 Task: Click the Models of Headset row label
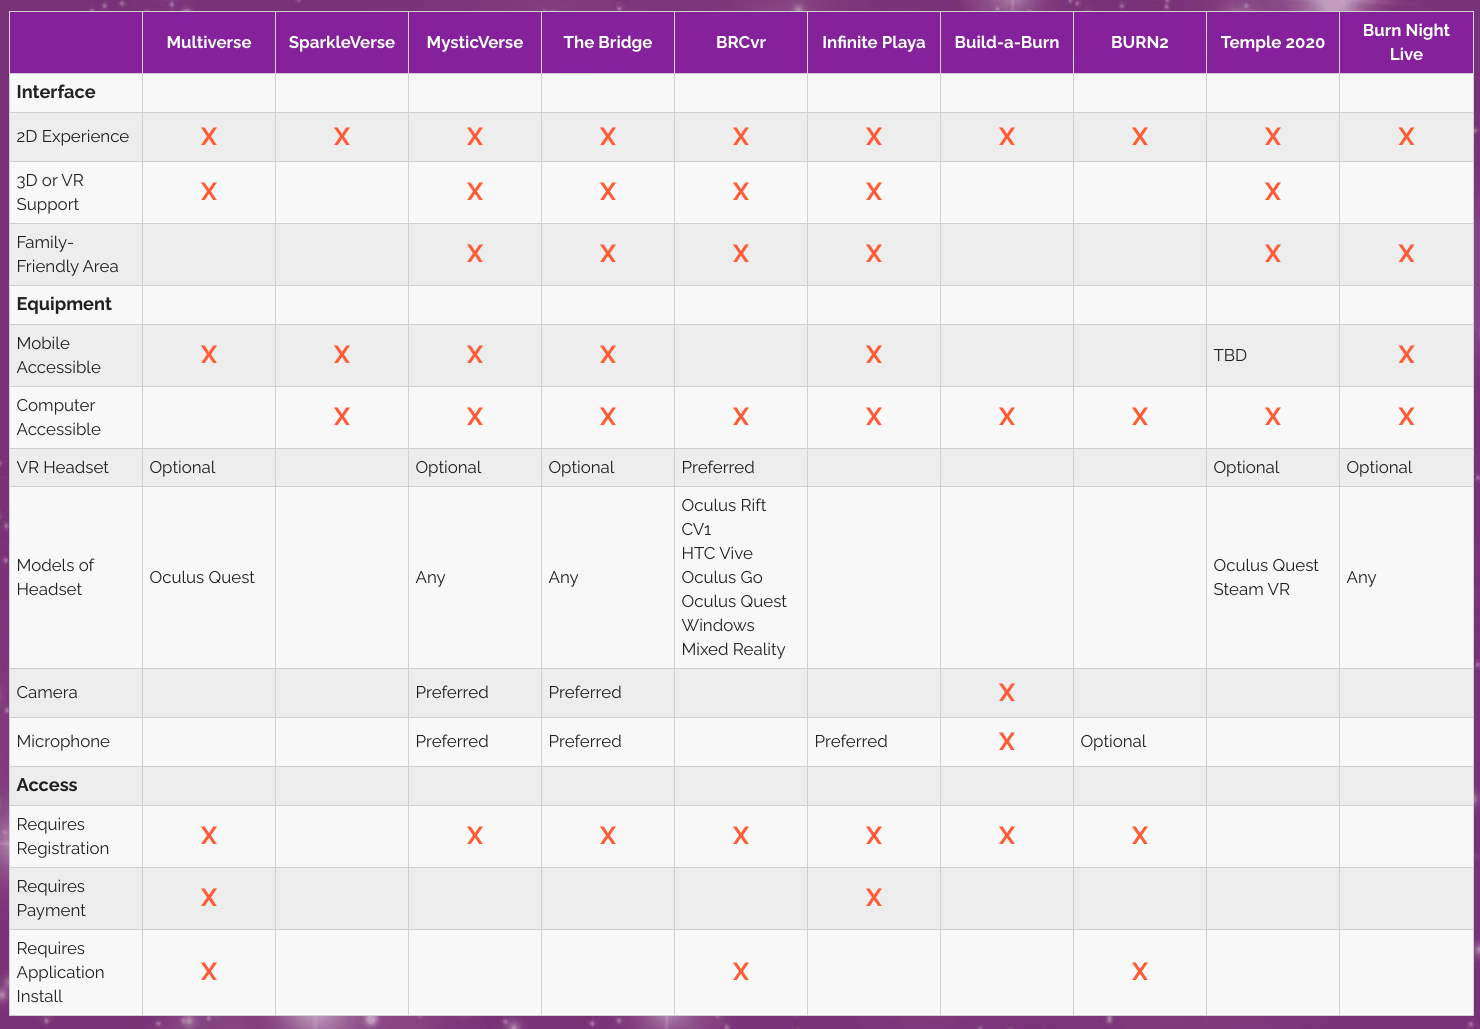pyautogui.click(x=55, y=577)
